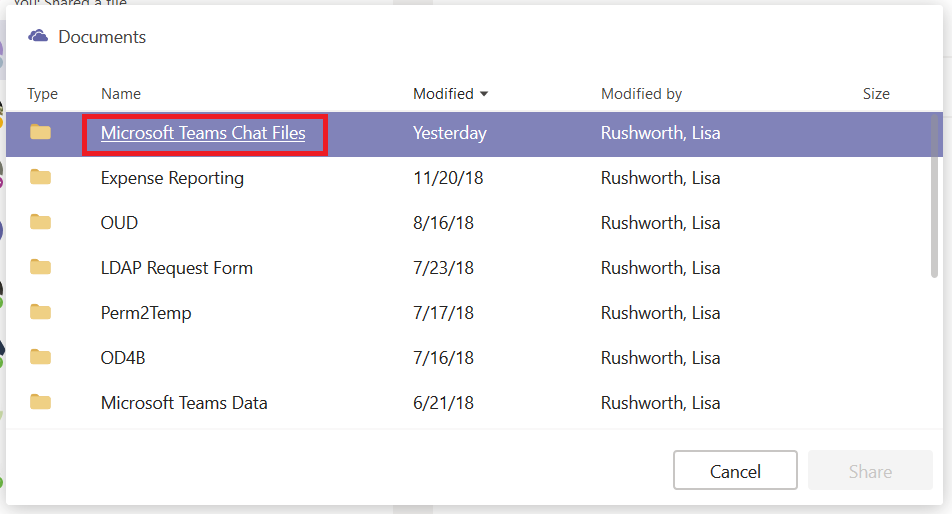Screen dimensions: 952x514
Task: Click the OneDrive cloud icon beside Documents
Action: pos(38,36)
